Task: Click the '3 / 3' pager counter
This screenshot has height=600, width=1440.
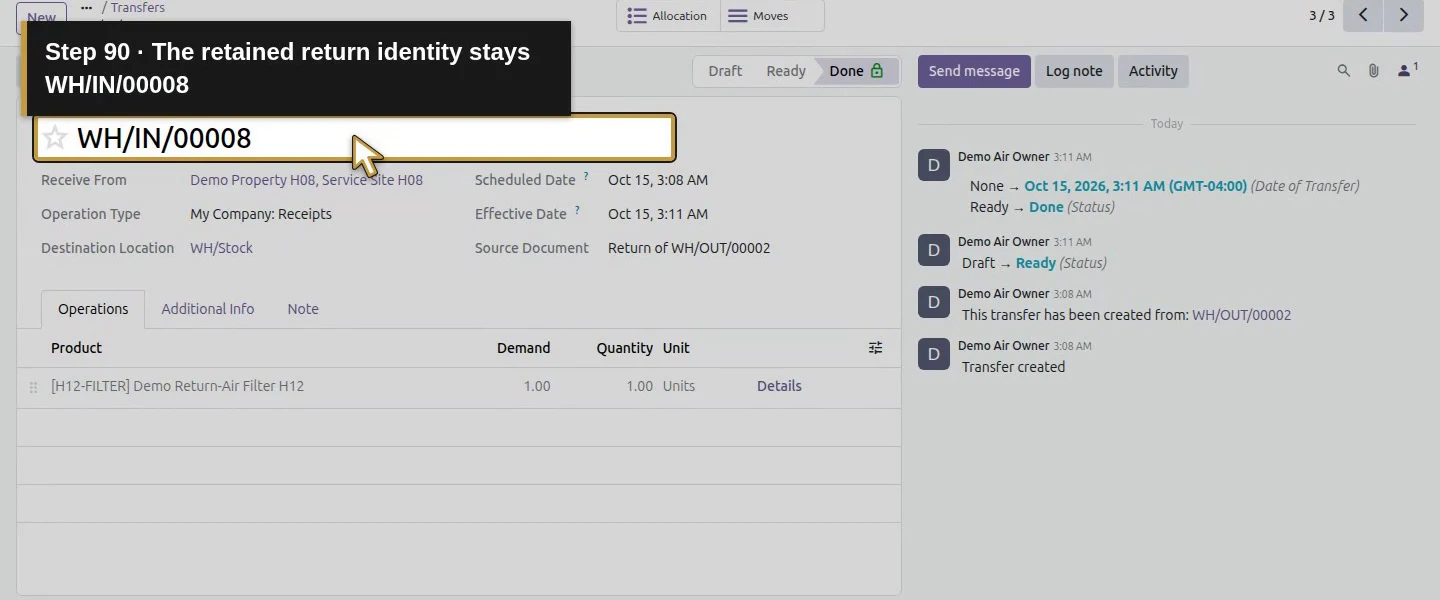Action: 1321,15
